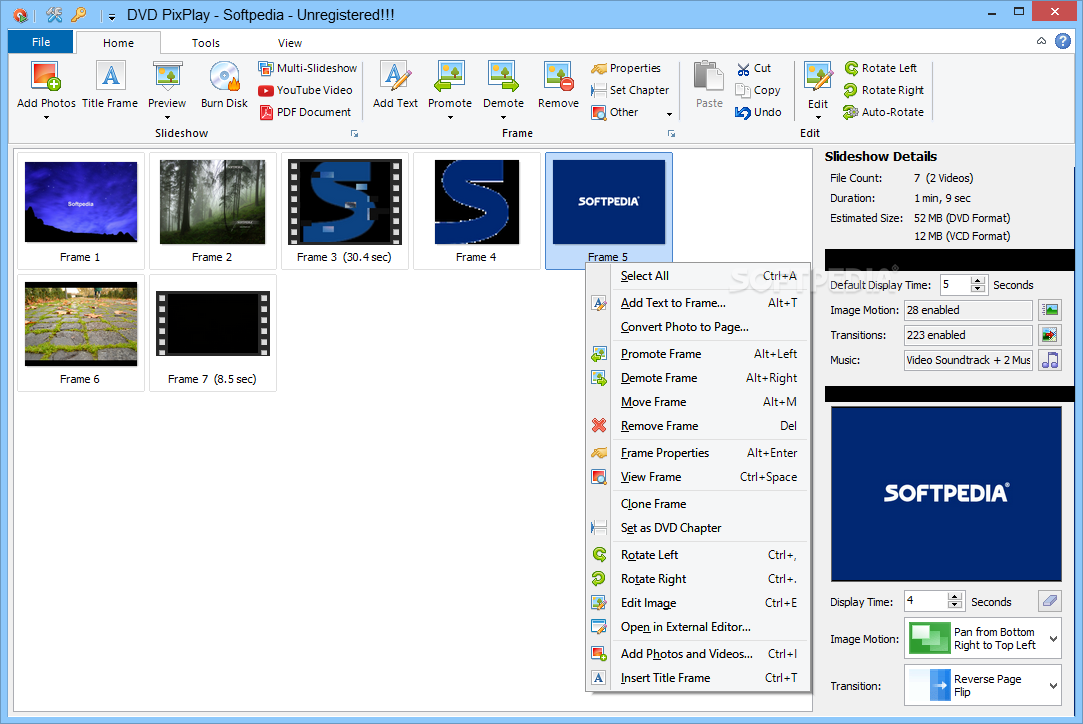Viewport: 1083px width, 724px height.
Task: Click the frame Display Time input field
Action: click(926, 601)
